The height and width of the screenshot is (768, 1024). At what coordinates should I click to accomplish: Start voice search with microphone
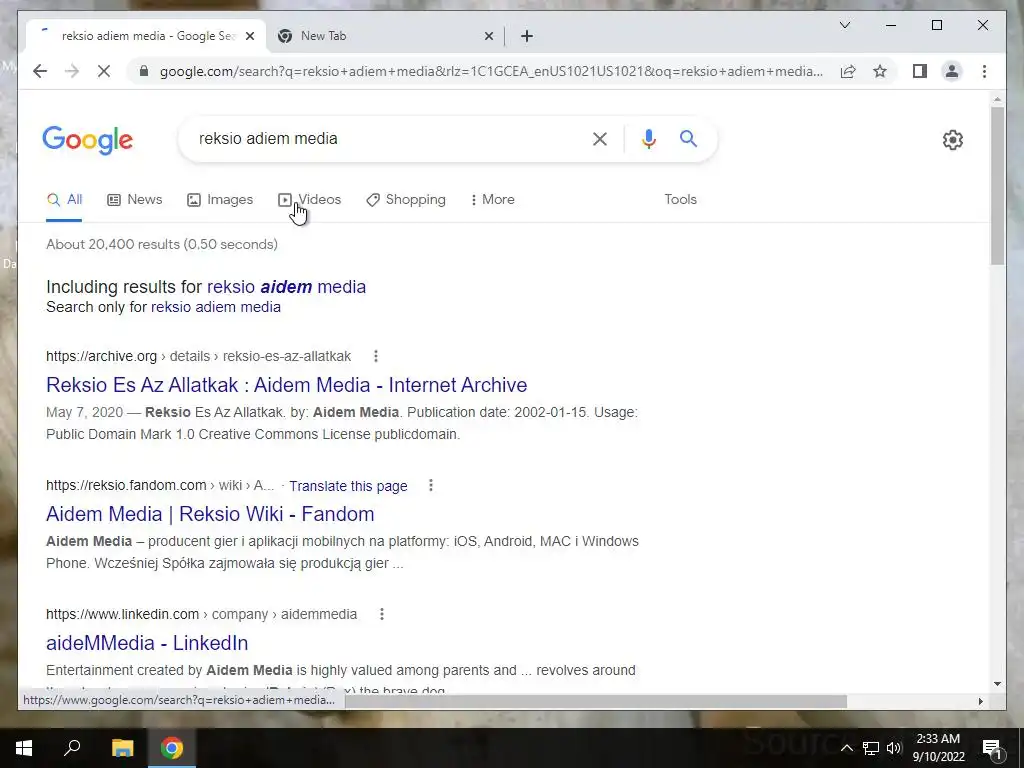pyautogui.click(x=648, y=139)
